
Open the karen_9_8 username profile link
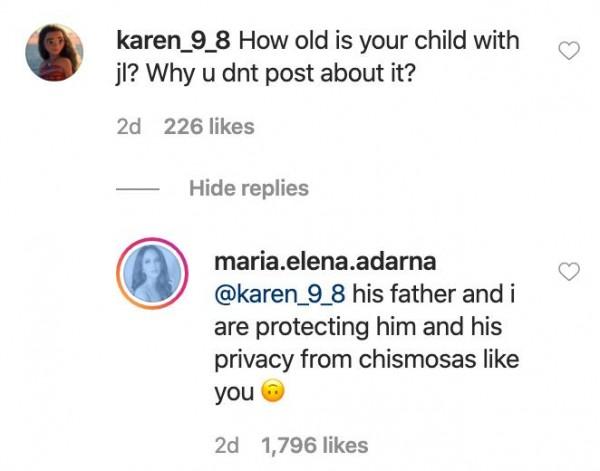tap(174, 42)
